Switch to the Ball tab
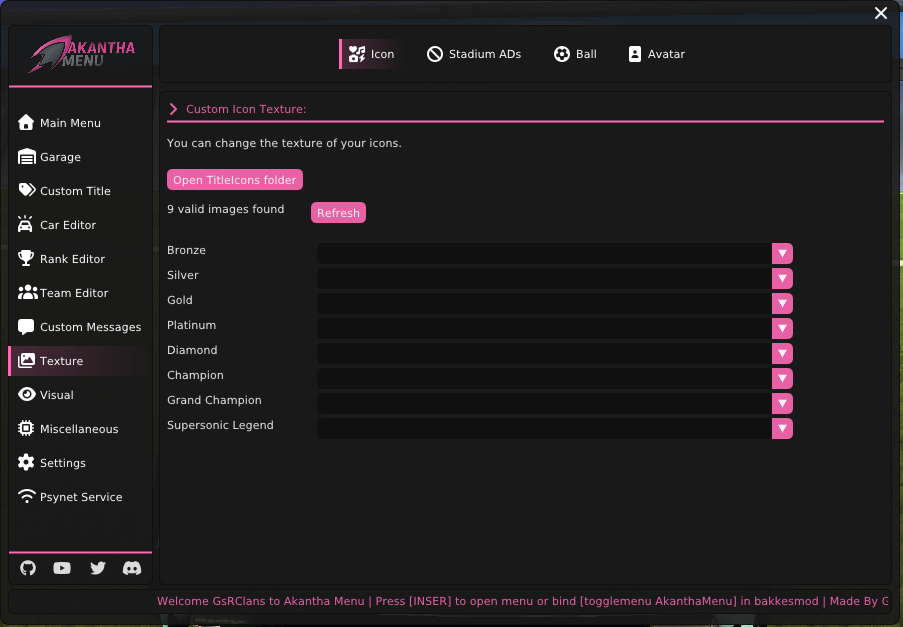Screen dimensions: 903x627 coord(575,54)
